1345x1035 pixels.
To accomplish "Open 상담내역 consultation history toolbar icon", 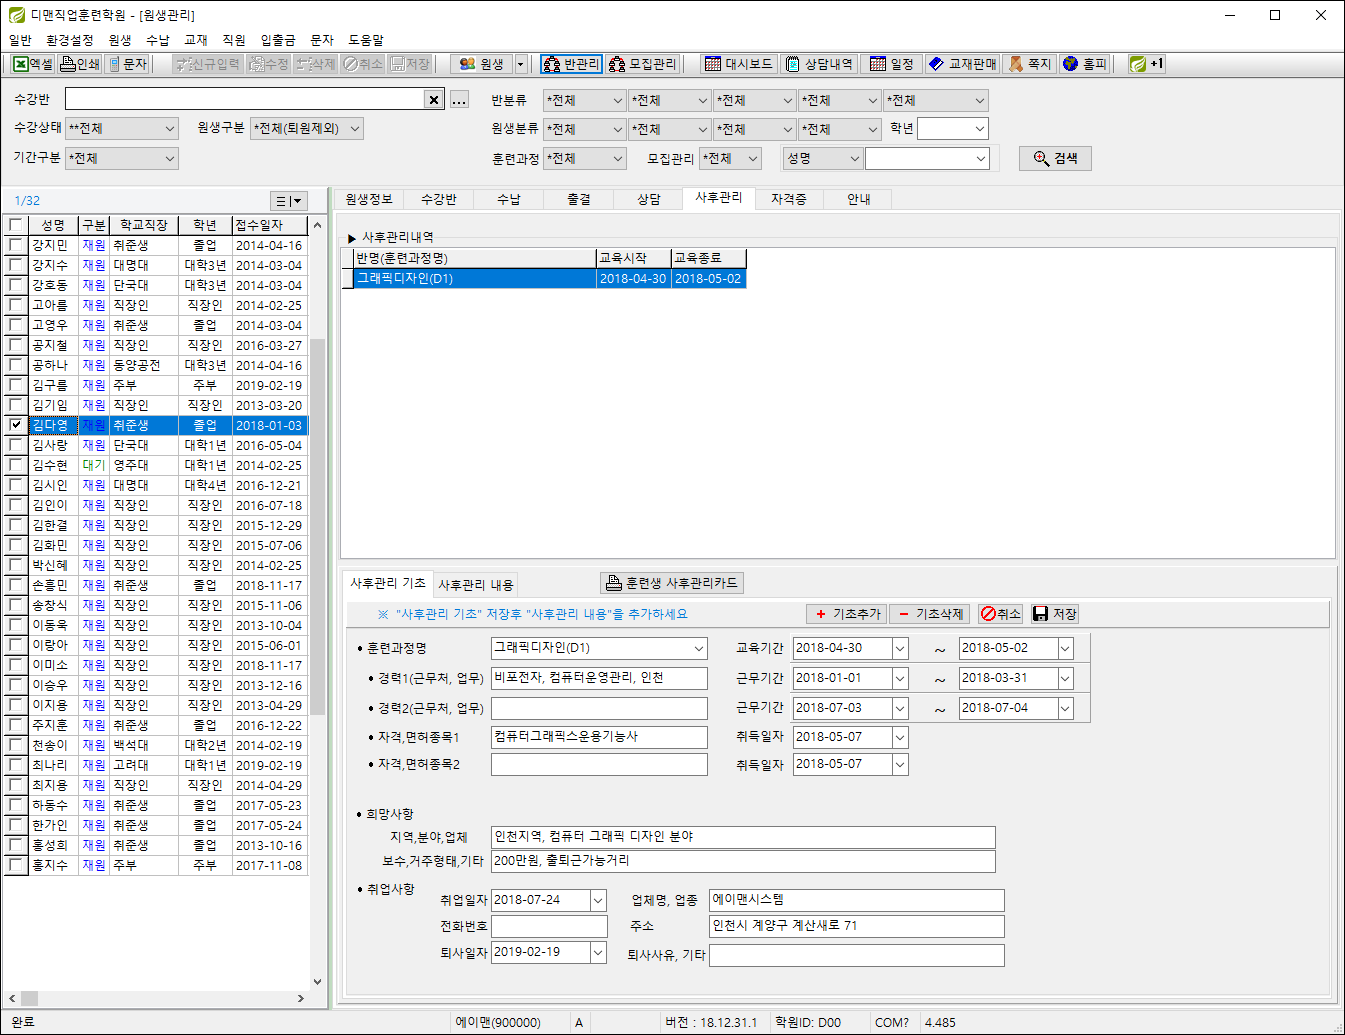I will (818, 64).
